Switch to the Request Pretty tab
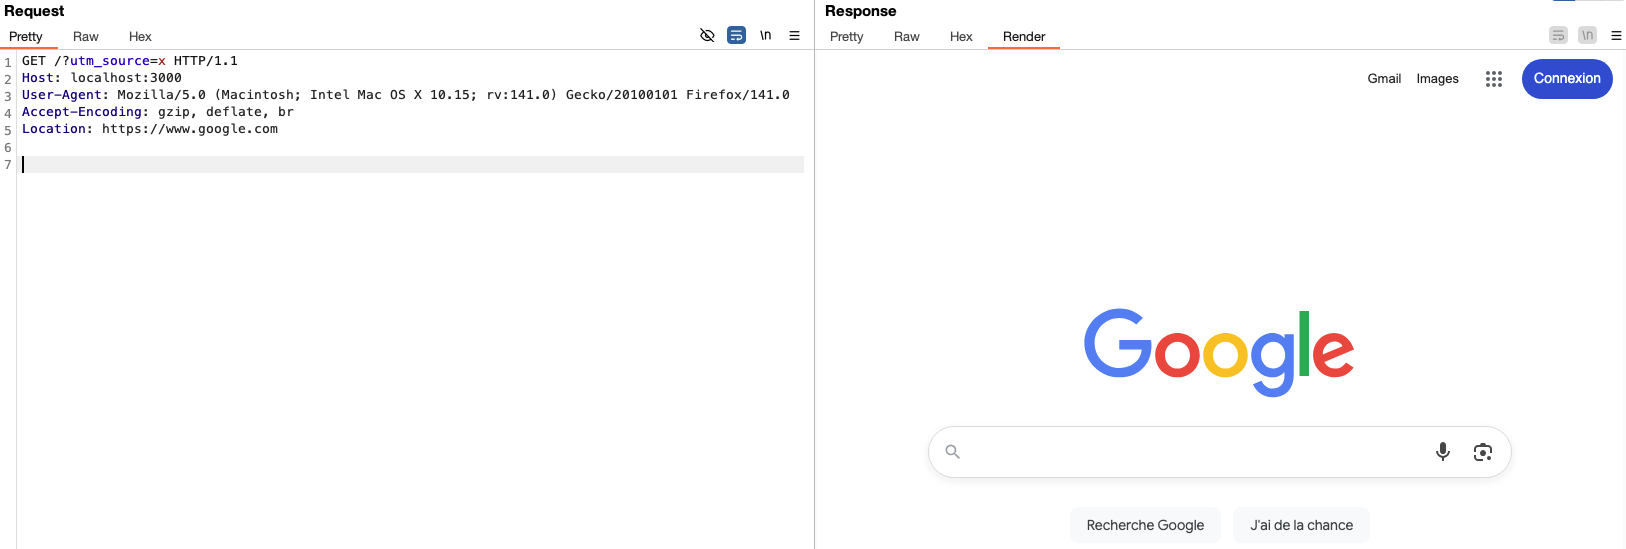The height and width of the screenshot is (549, 1626). (26, 36)
